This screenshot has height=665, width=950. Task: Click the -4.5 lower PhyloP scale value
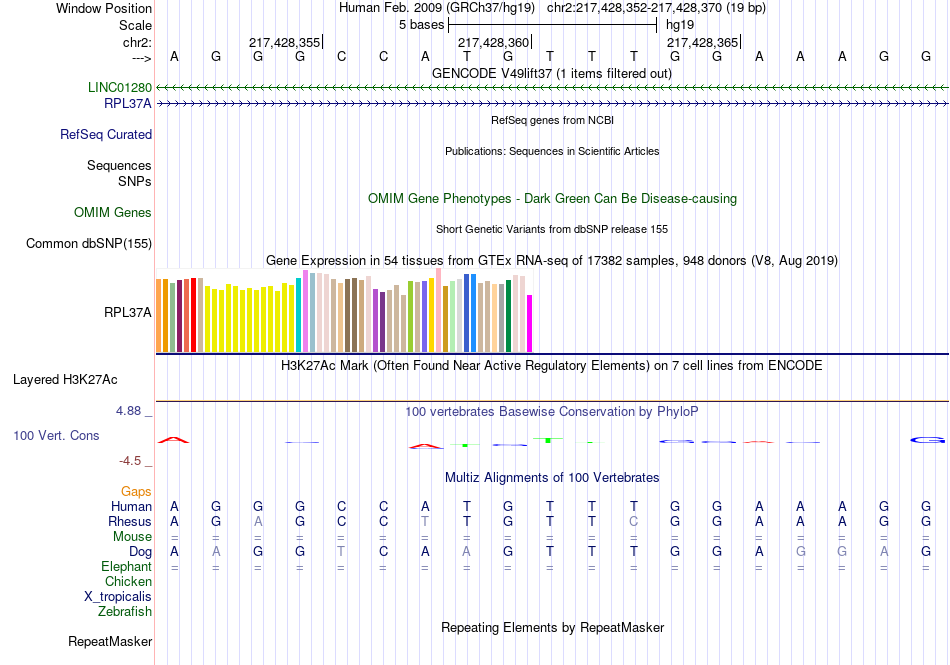(x=130, y=462)
